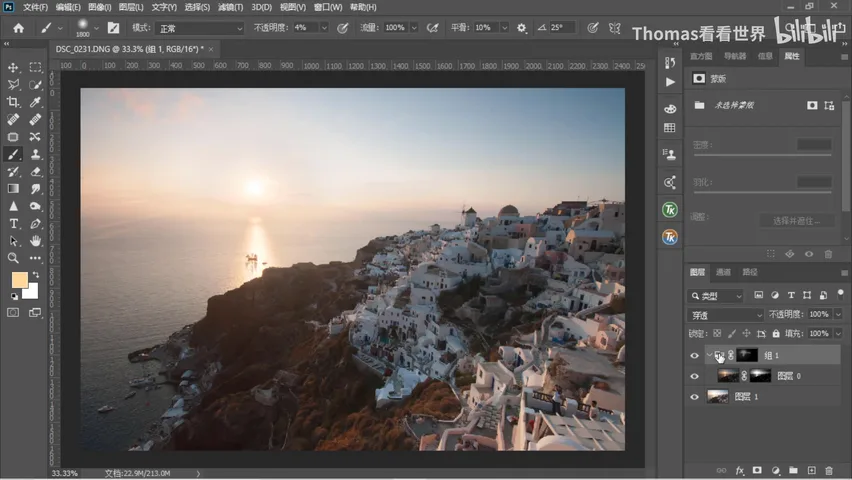Image resolution: width=852 pixels, height=480 pixels.
Task: Open 平滑 smoothing dropdown arrow
Action: pos(504,28)
